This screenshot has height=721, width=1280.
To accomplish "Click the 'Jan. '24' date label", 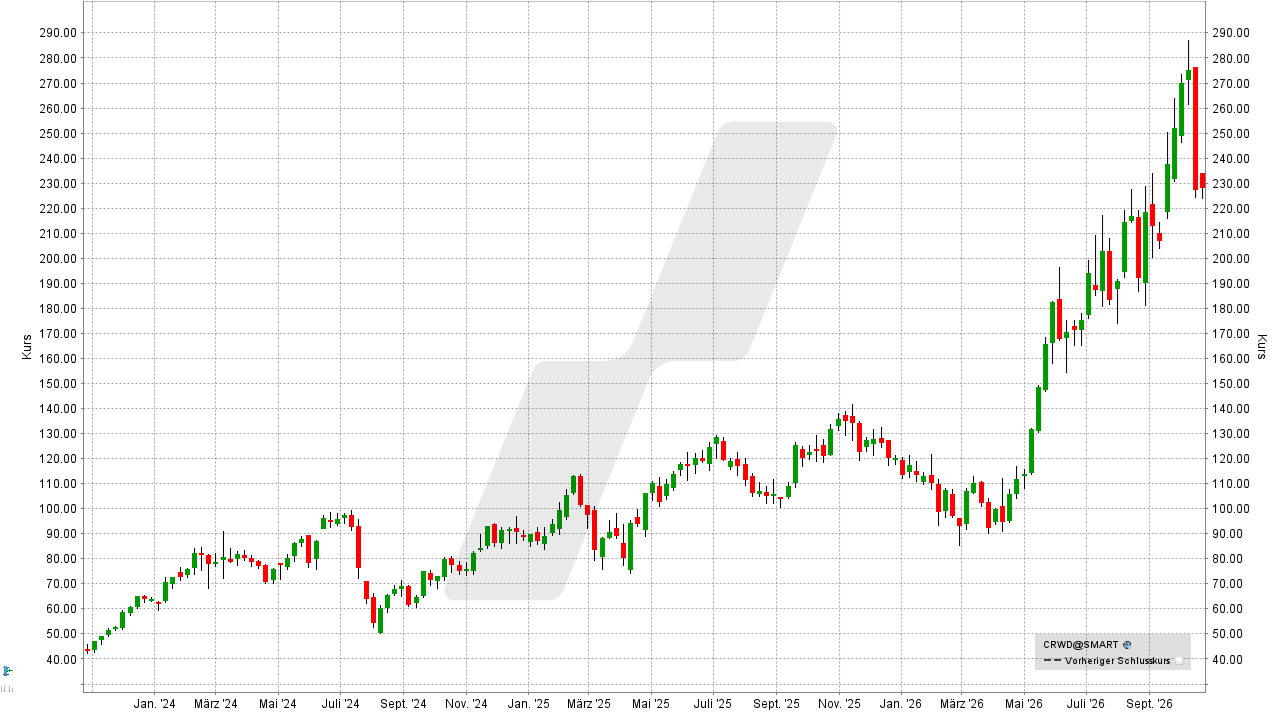I will (x=155, y=704).
